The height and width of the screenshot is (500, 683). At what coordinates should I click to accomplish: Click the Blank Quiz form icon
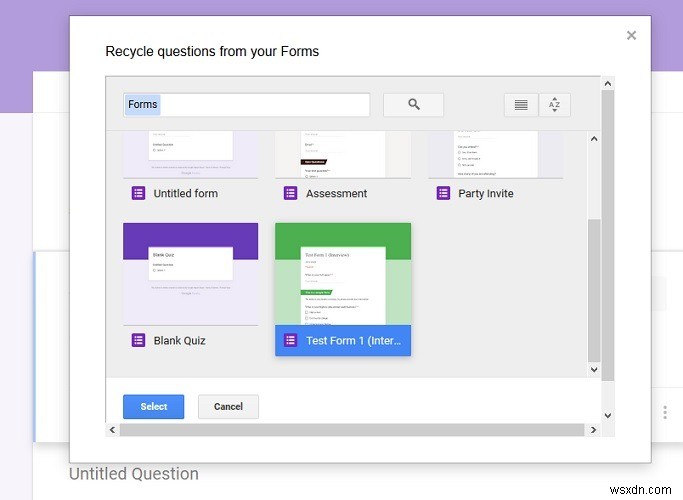[139, 340]
